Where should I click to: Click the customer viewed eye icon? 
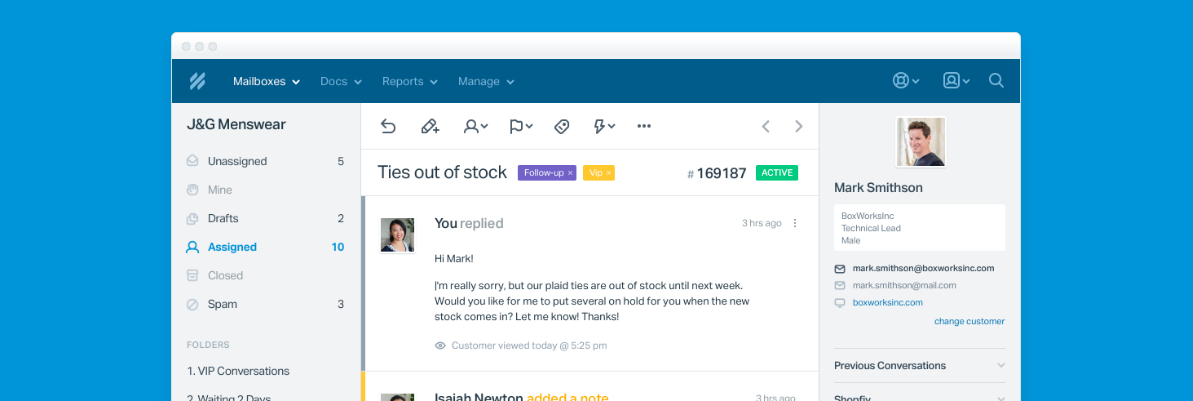[440, 345]
